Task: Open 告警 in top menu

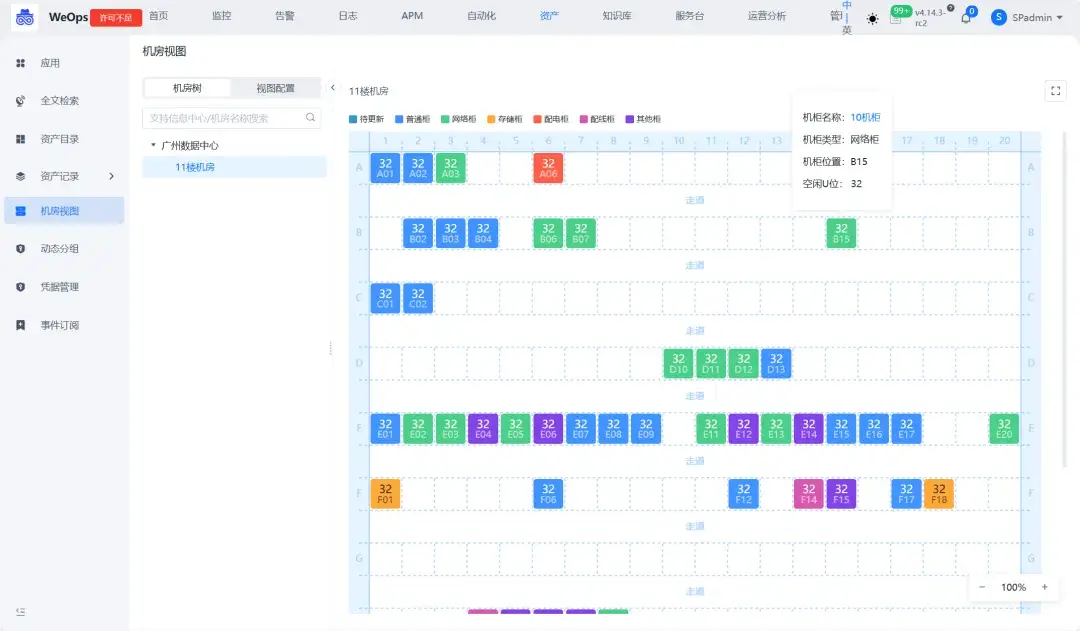Action: pyautogui.click(x=285, y=16)
